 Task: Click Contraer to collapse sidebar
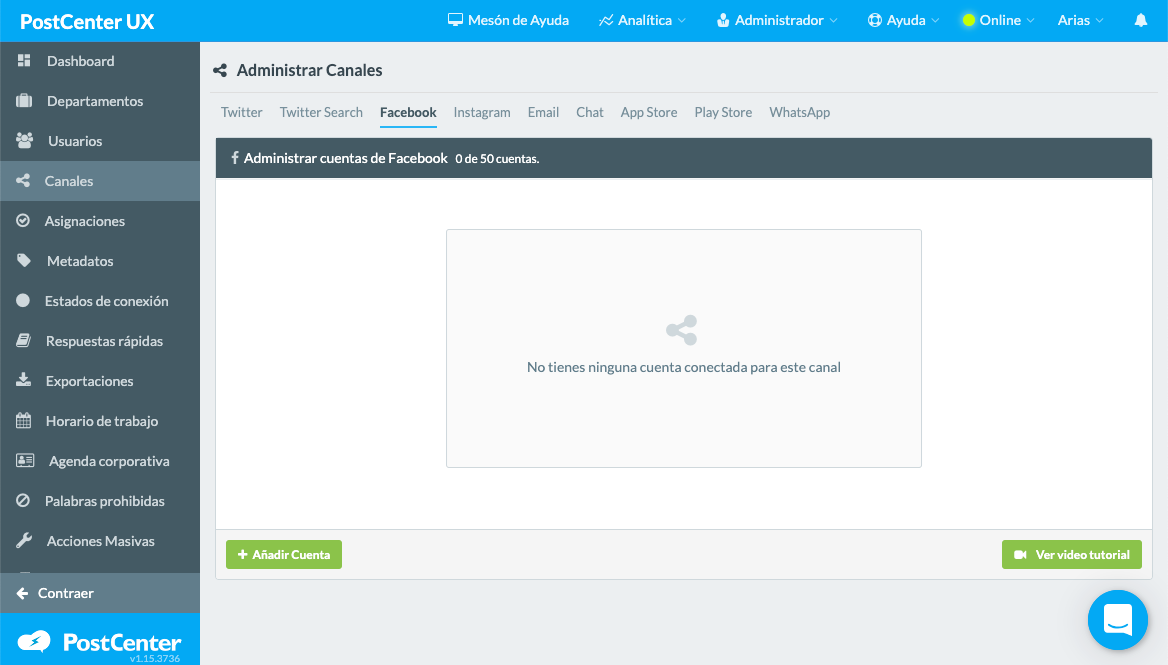pos(100,593)
